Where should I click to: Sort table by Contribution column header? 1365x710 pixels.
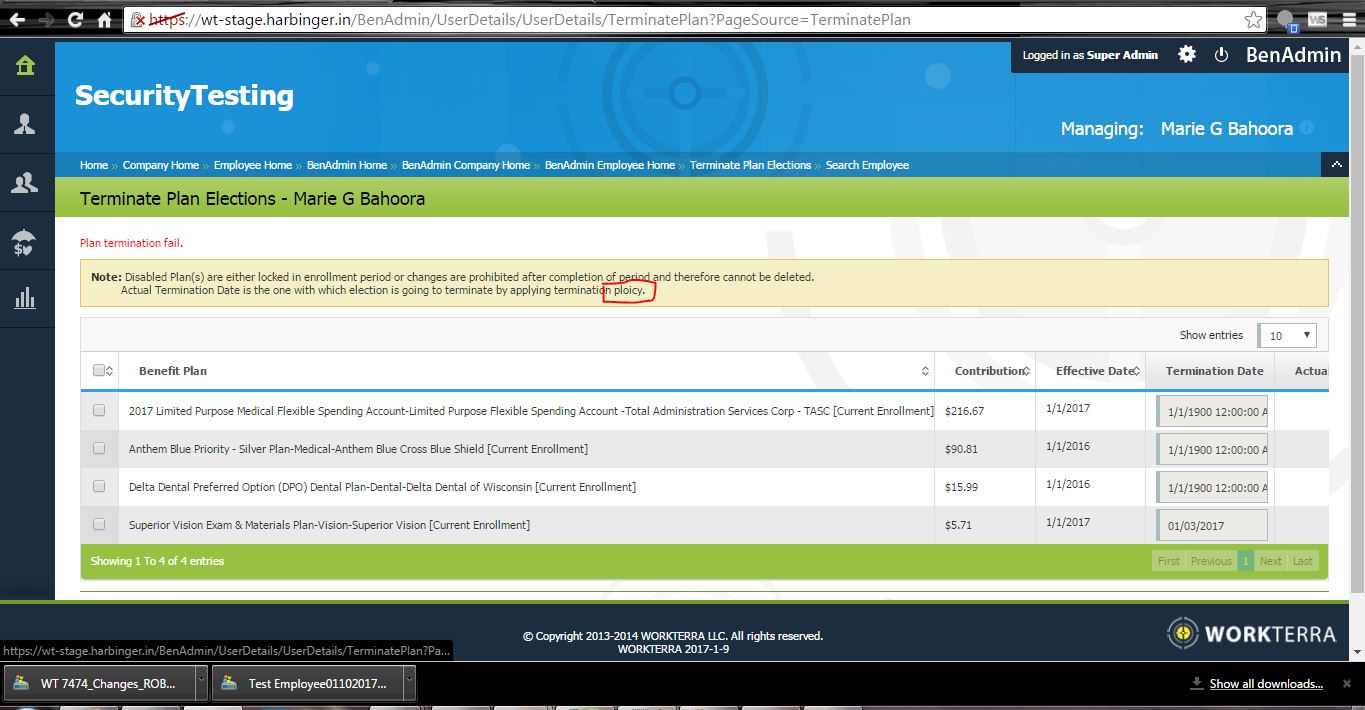(989, 371)
